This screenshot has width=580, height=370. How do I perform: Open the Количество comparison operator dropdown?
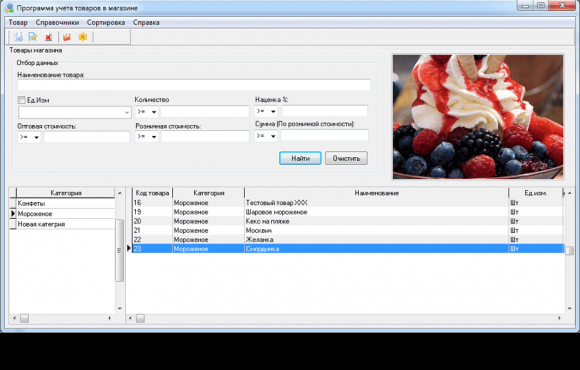146,111
